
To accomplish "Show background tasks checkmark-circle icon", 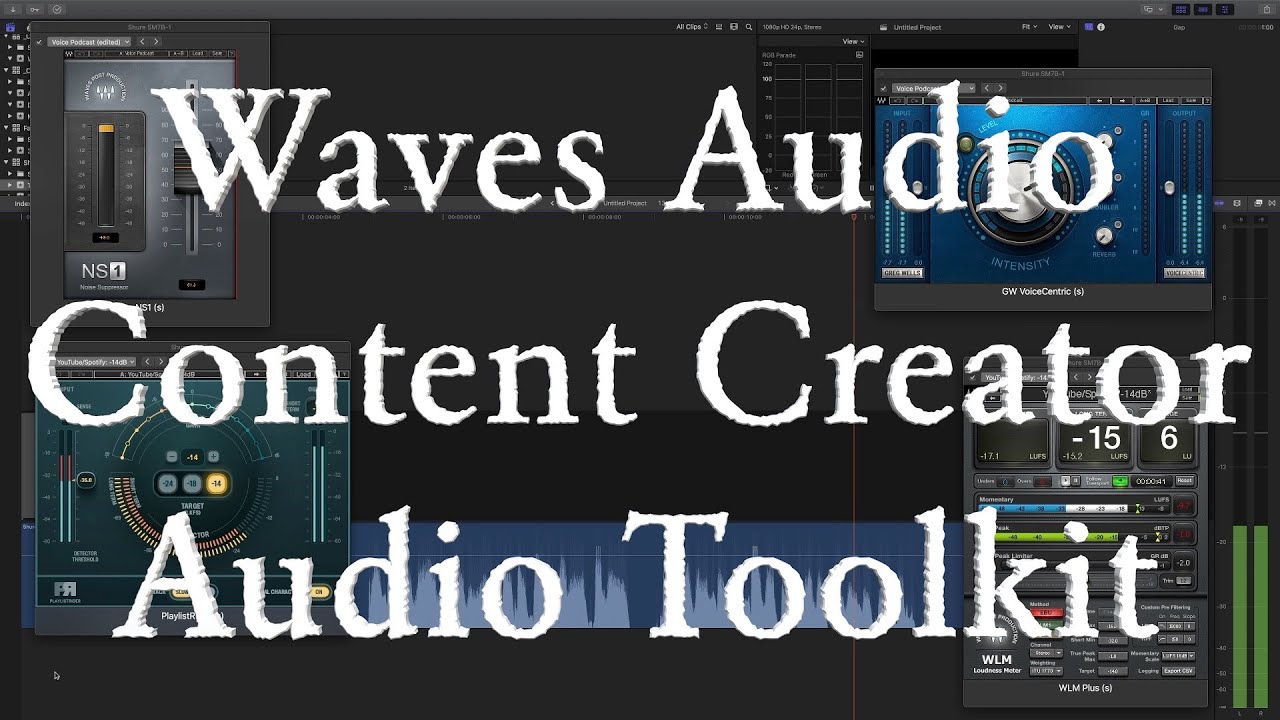I will (x=56, y=9).
